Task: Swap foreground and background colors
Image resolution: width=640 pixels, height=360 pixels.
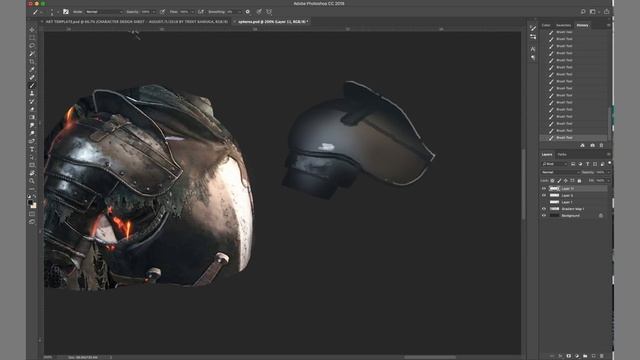Action: (35, 197)
